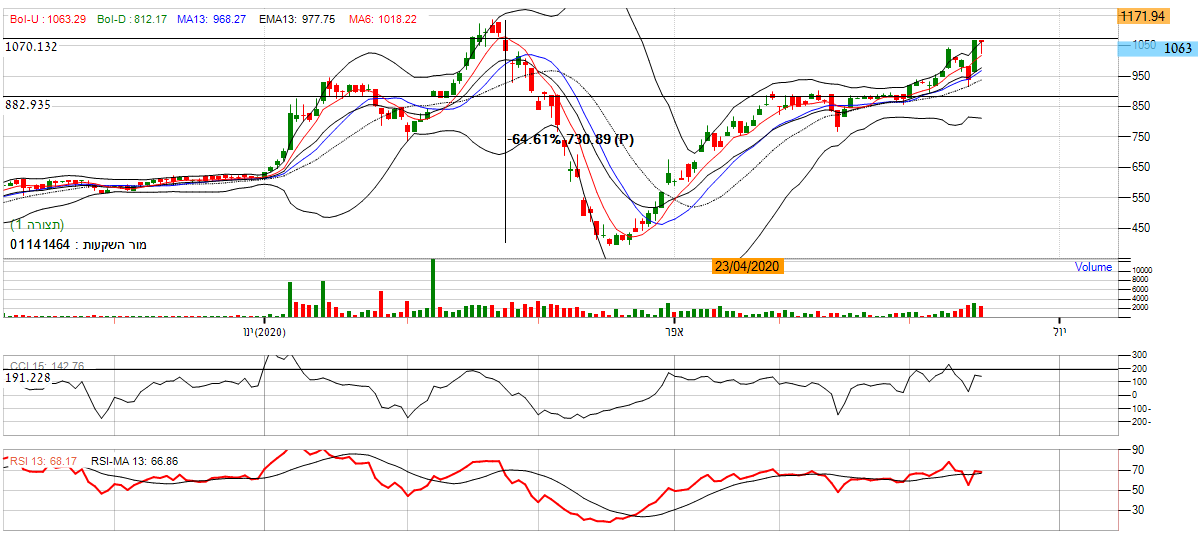
Task: Click the tallest green volume bar
Action: click(433, 288)
